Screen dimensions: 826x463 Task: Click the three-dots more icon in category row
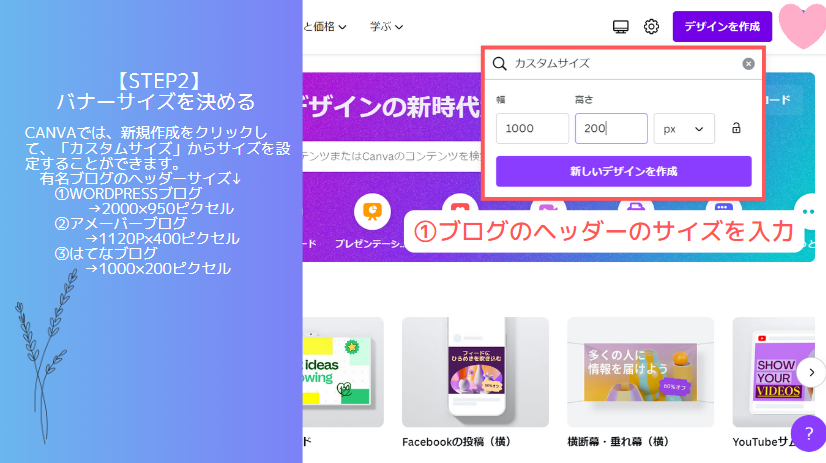point(808,212)
